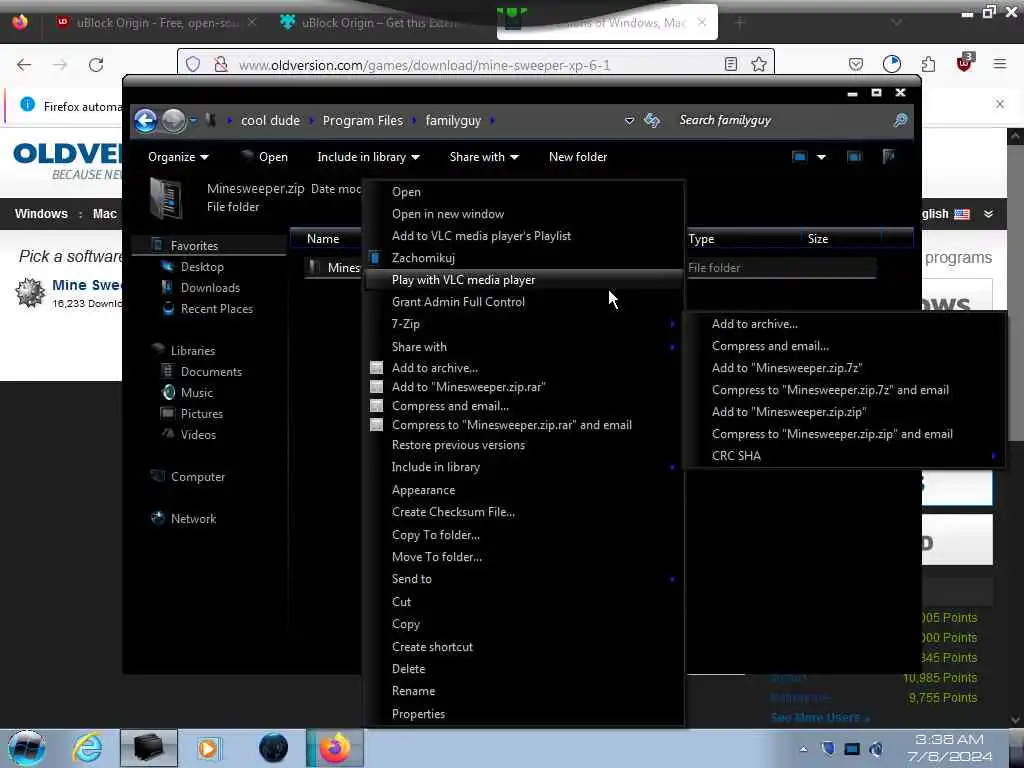The image size is (1024, 768).
Task: Open Internet Explorer from the taskbar
Action: pos(87,748)
